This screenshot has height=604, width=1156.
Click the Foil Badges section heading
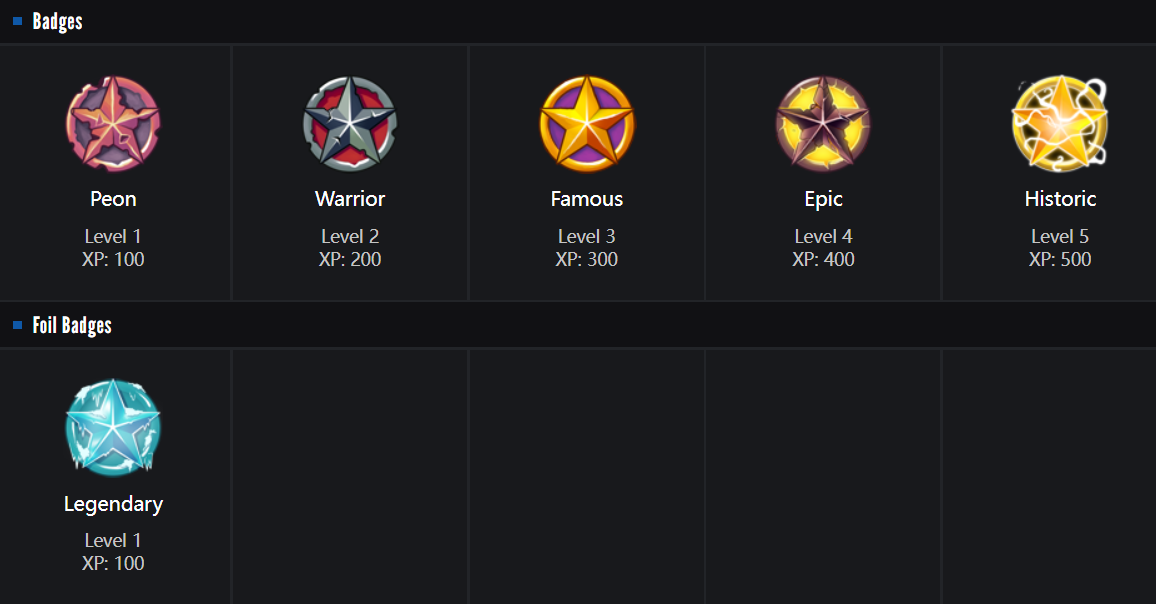tap(72, 325)
